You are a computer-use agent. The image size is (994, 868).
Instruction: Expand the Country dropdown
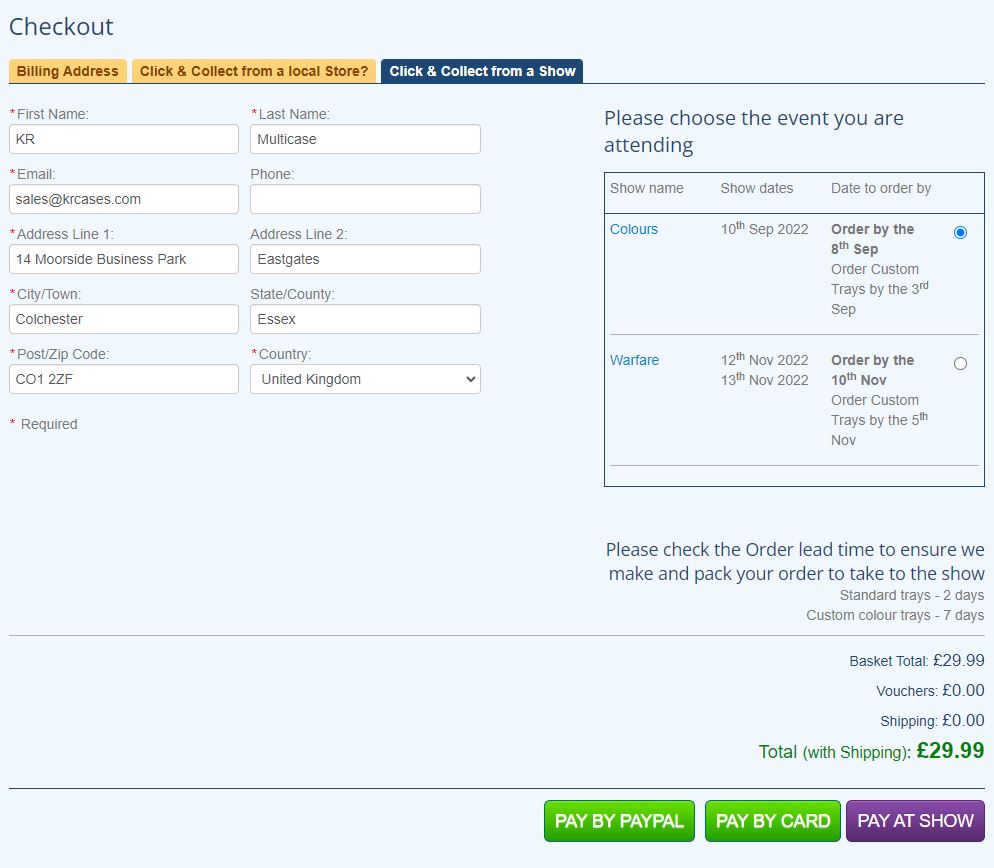tap(365, 379)
